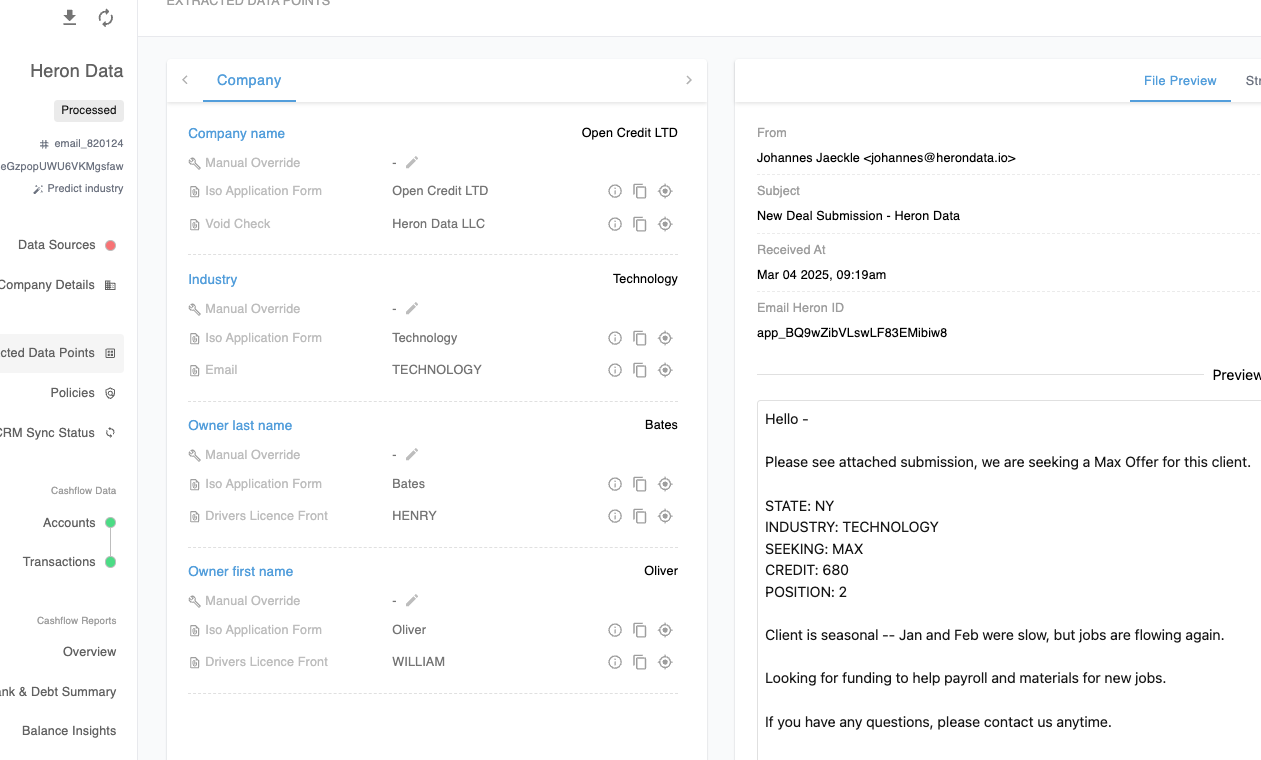Screen dimensions: 1261x760
Task: Copy the Bates value
Action: tap(640, 484)
